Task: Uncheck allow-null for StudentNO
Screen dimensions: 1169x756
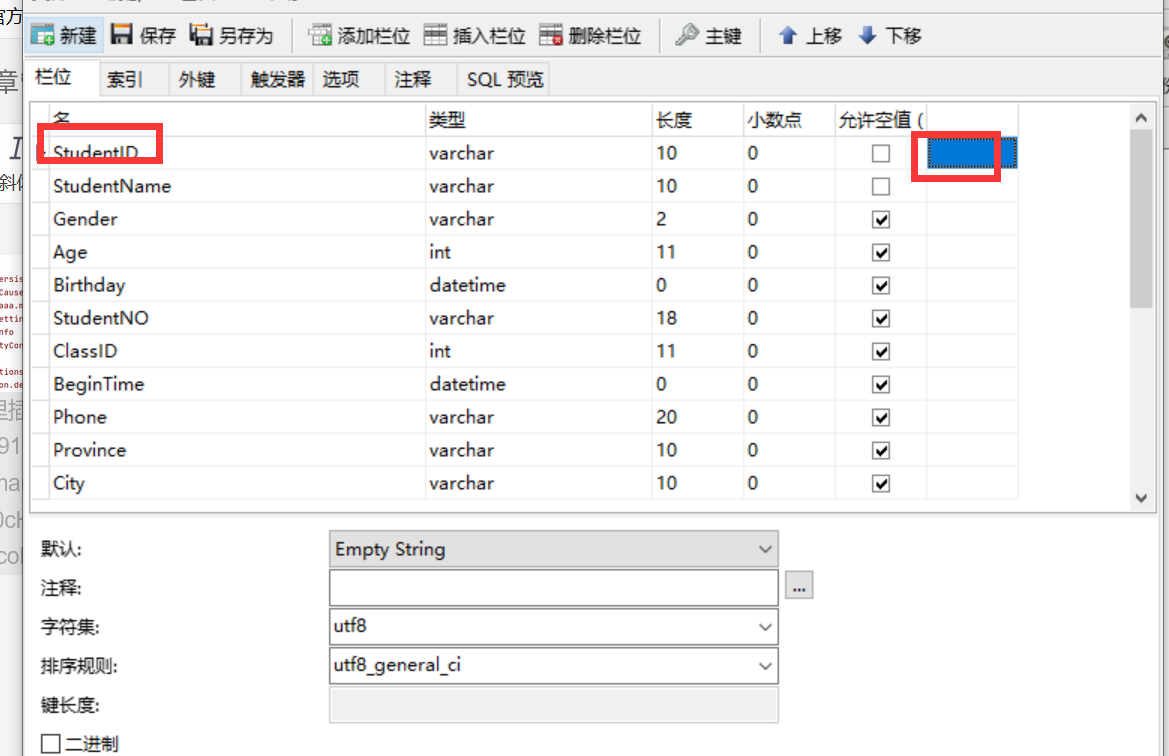Action: [x=880, y=318]
